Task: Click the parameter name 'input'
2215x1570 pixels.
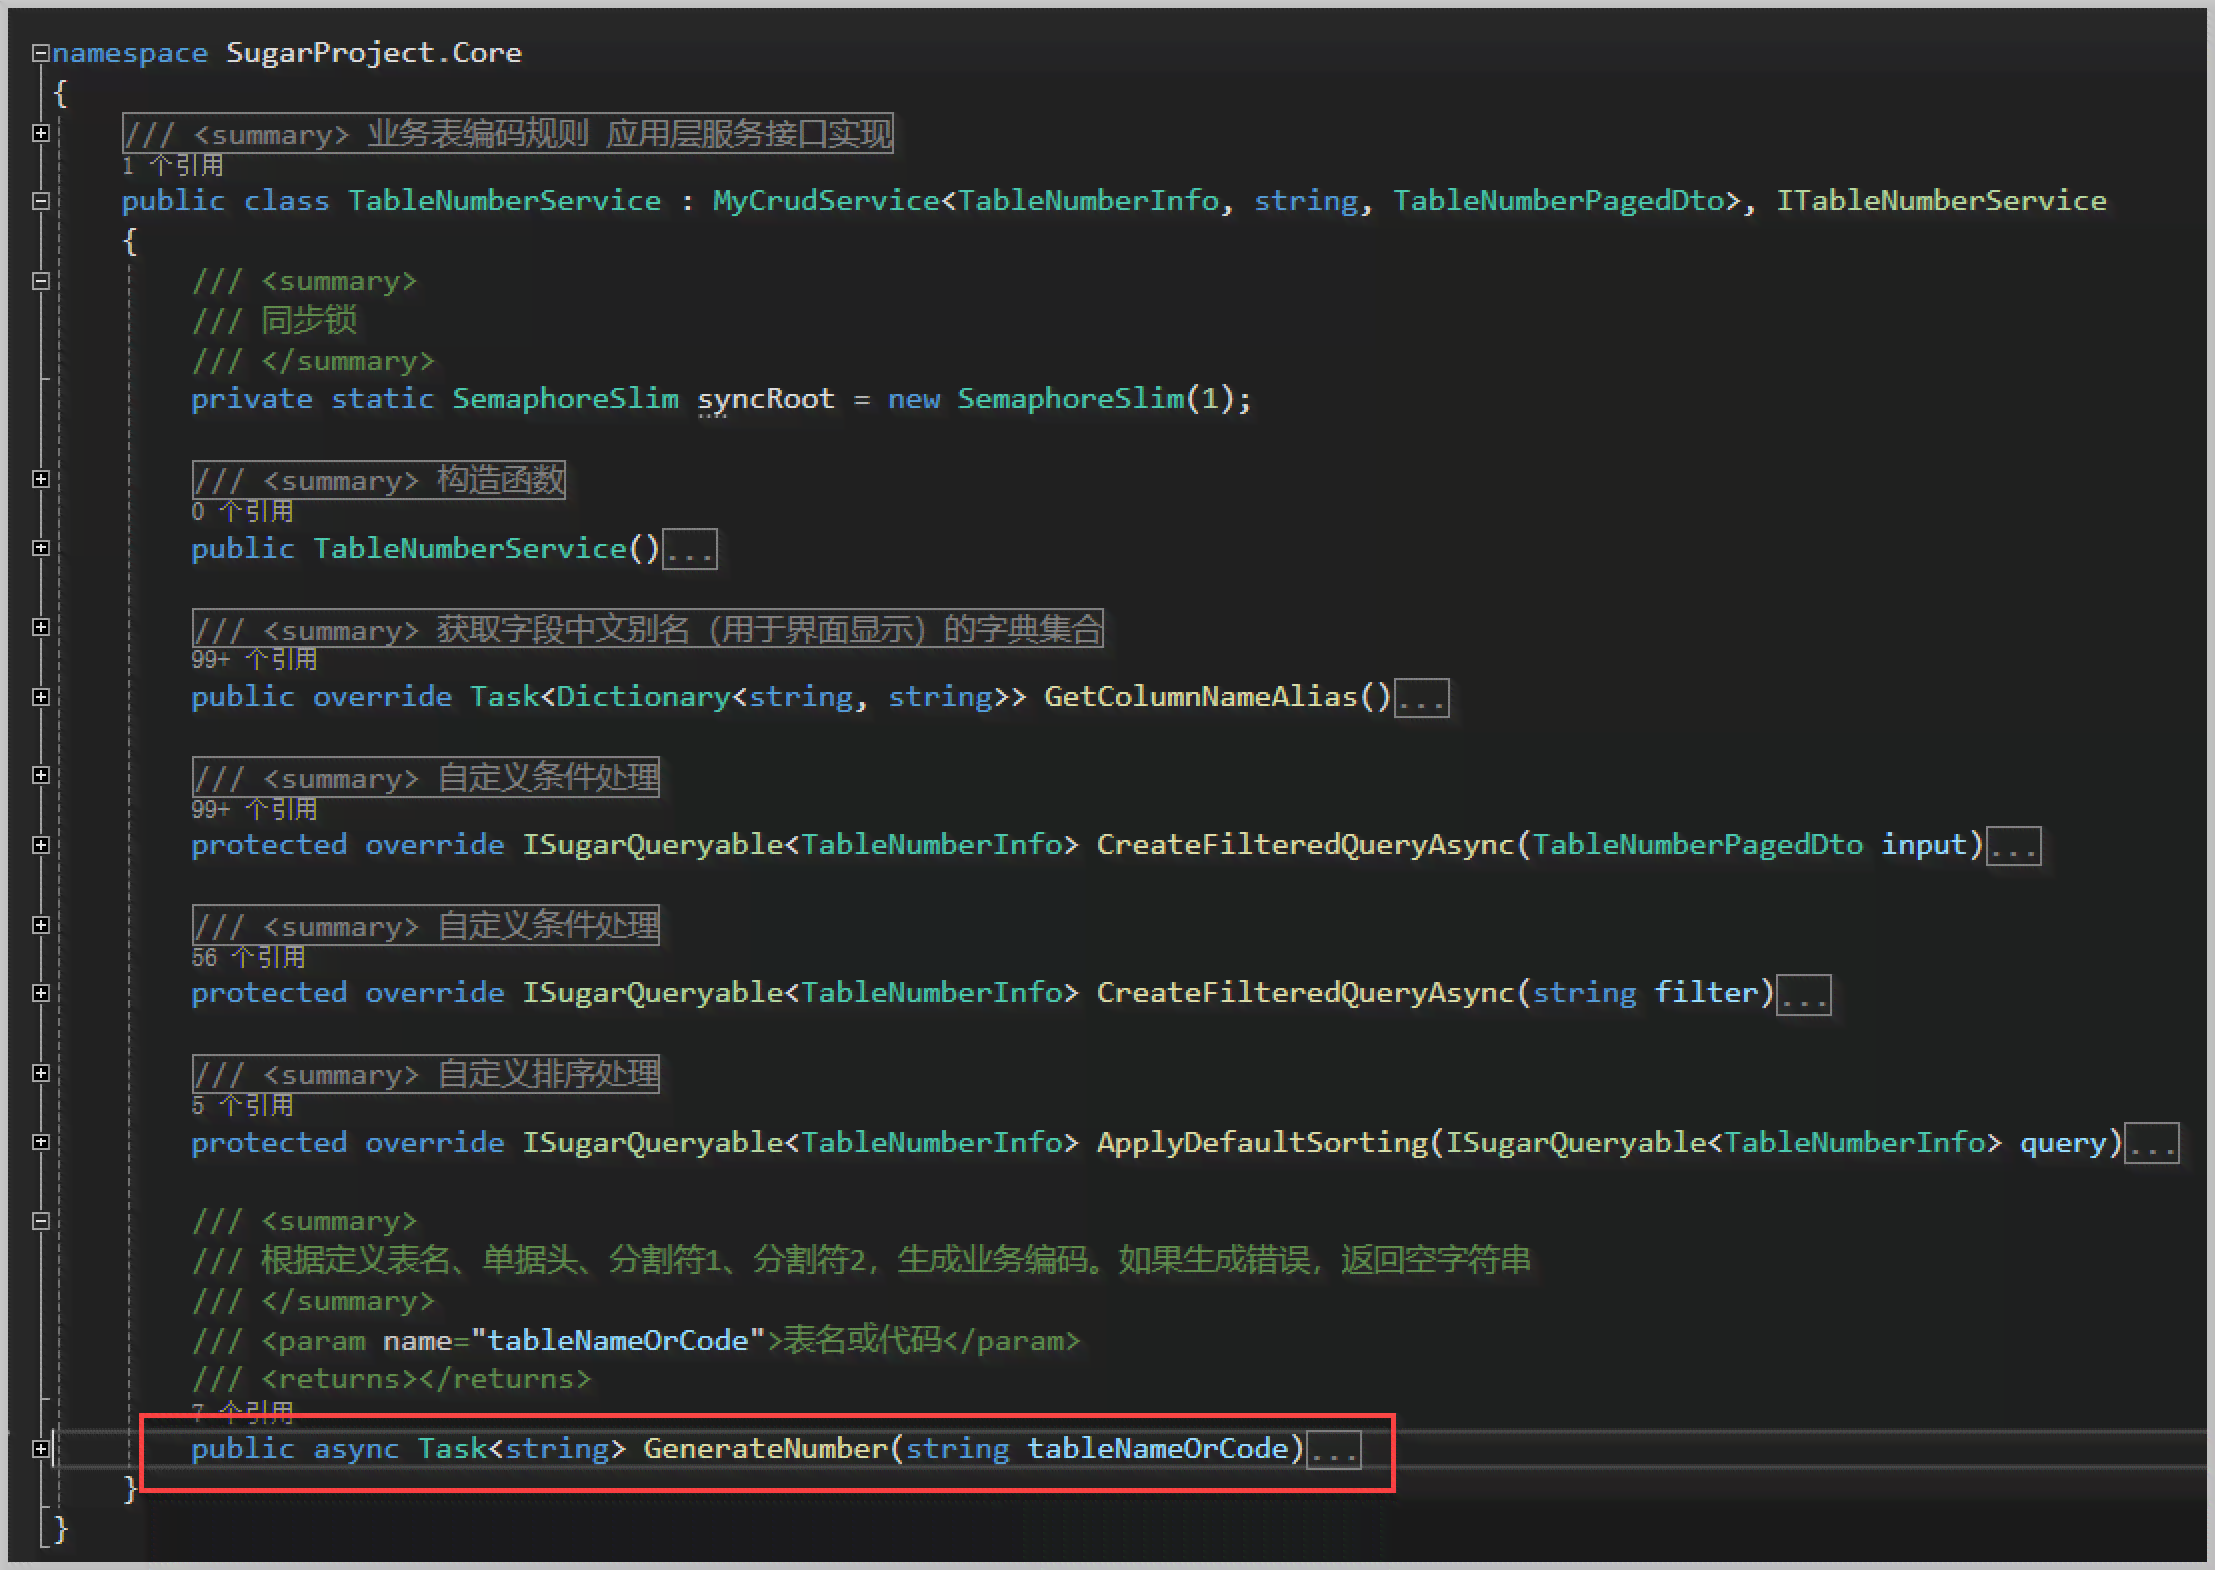Action: 1924,845
